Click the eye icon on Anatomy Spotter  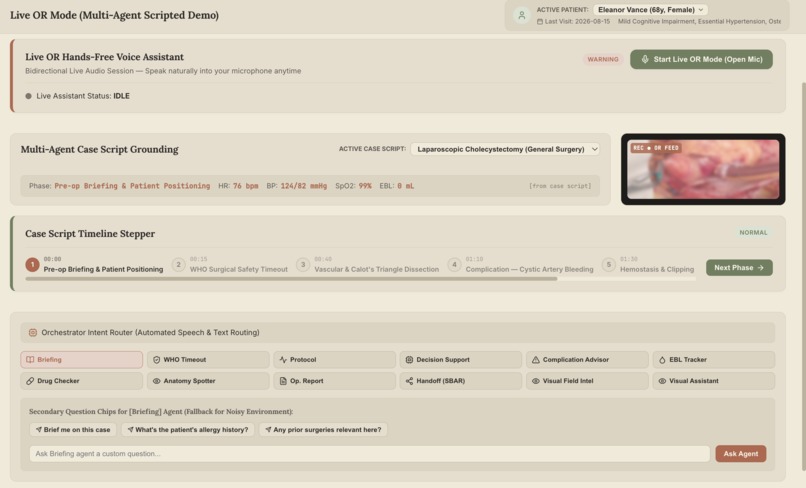pos(157,381)
